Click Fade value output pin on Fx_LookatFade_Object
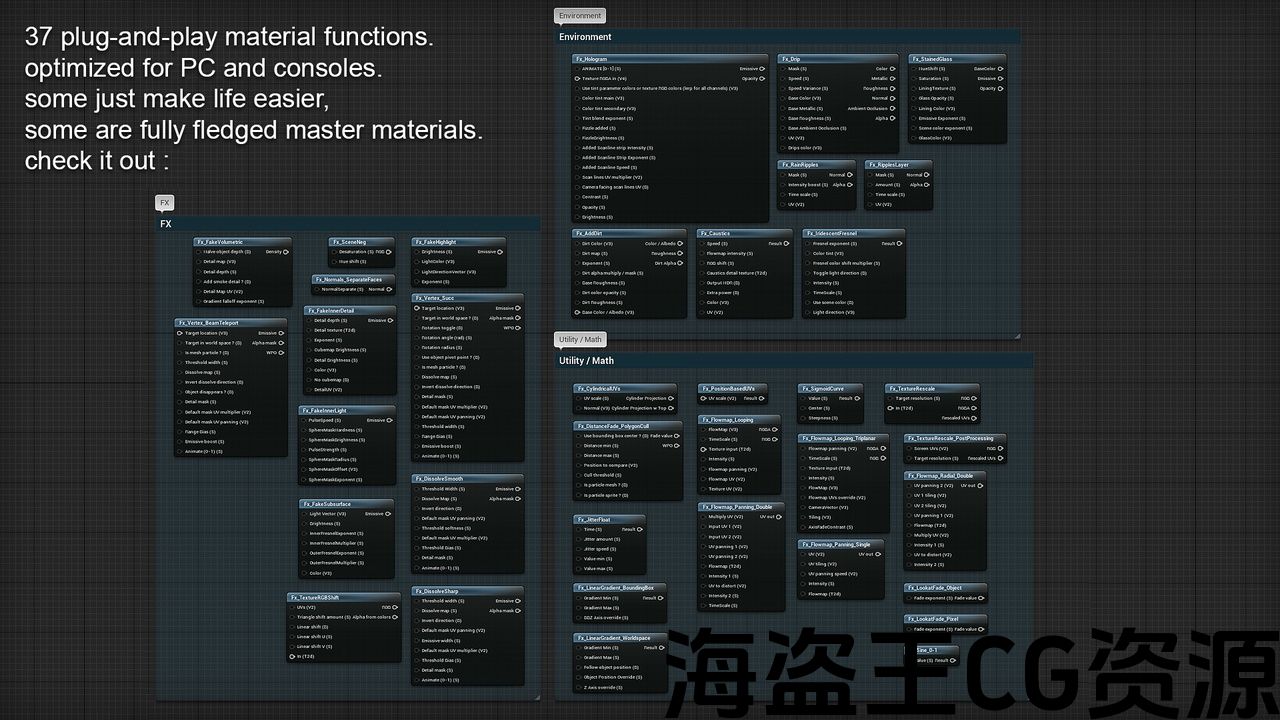 [982, 598]
